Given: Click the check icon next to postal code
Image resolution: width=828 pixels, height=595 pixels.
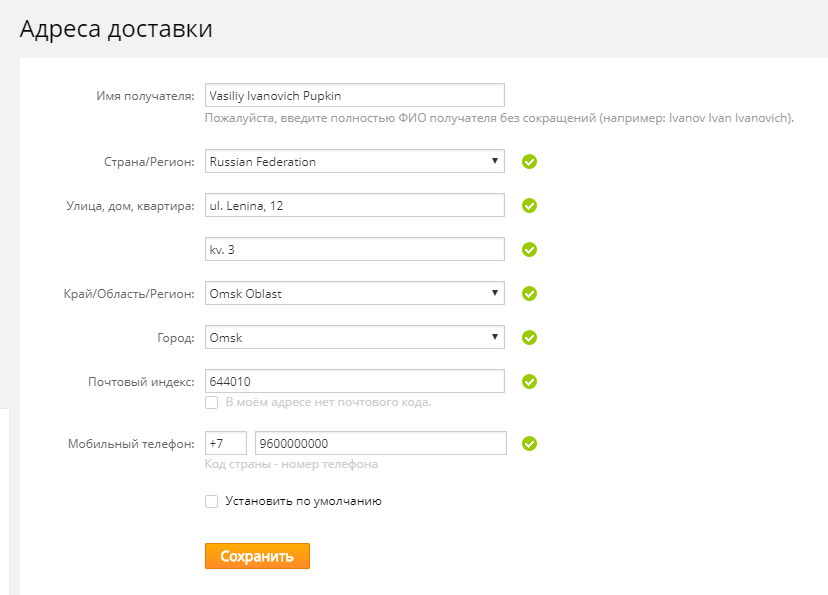Looking at the screenshot, I should point(529,381).
